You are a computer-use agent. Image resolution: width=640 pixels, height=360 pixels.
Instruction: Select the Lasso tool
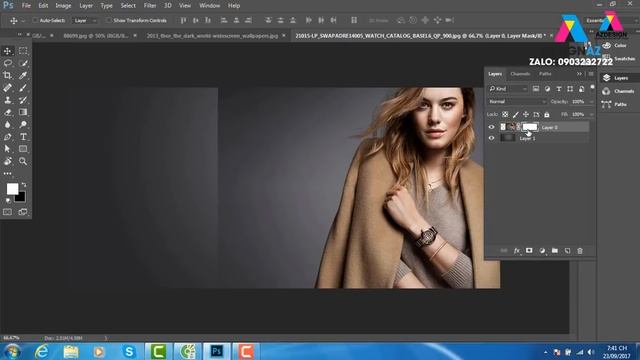(7, 63)
